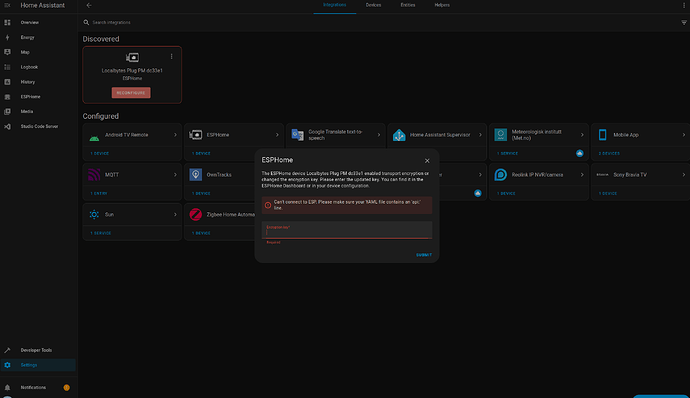Viewport: 690px width, 398px height.
Task: Expand the Android TV Remote chevron
Action: [x=175, y=135]
